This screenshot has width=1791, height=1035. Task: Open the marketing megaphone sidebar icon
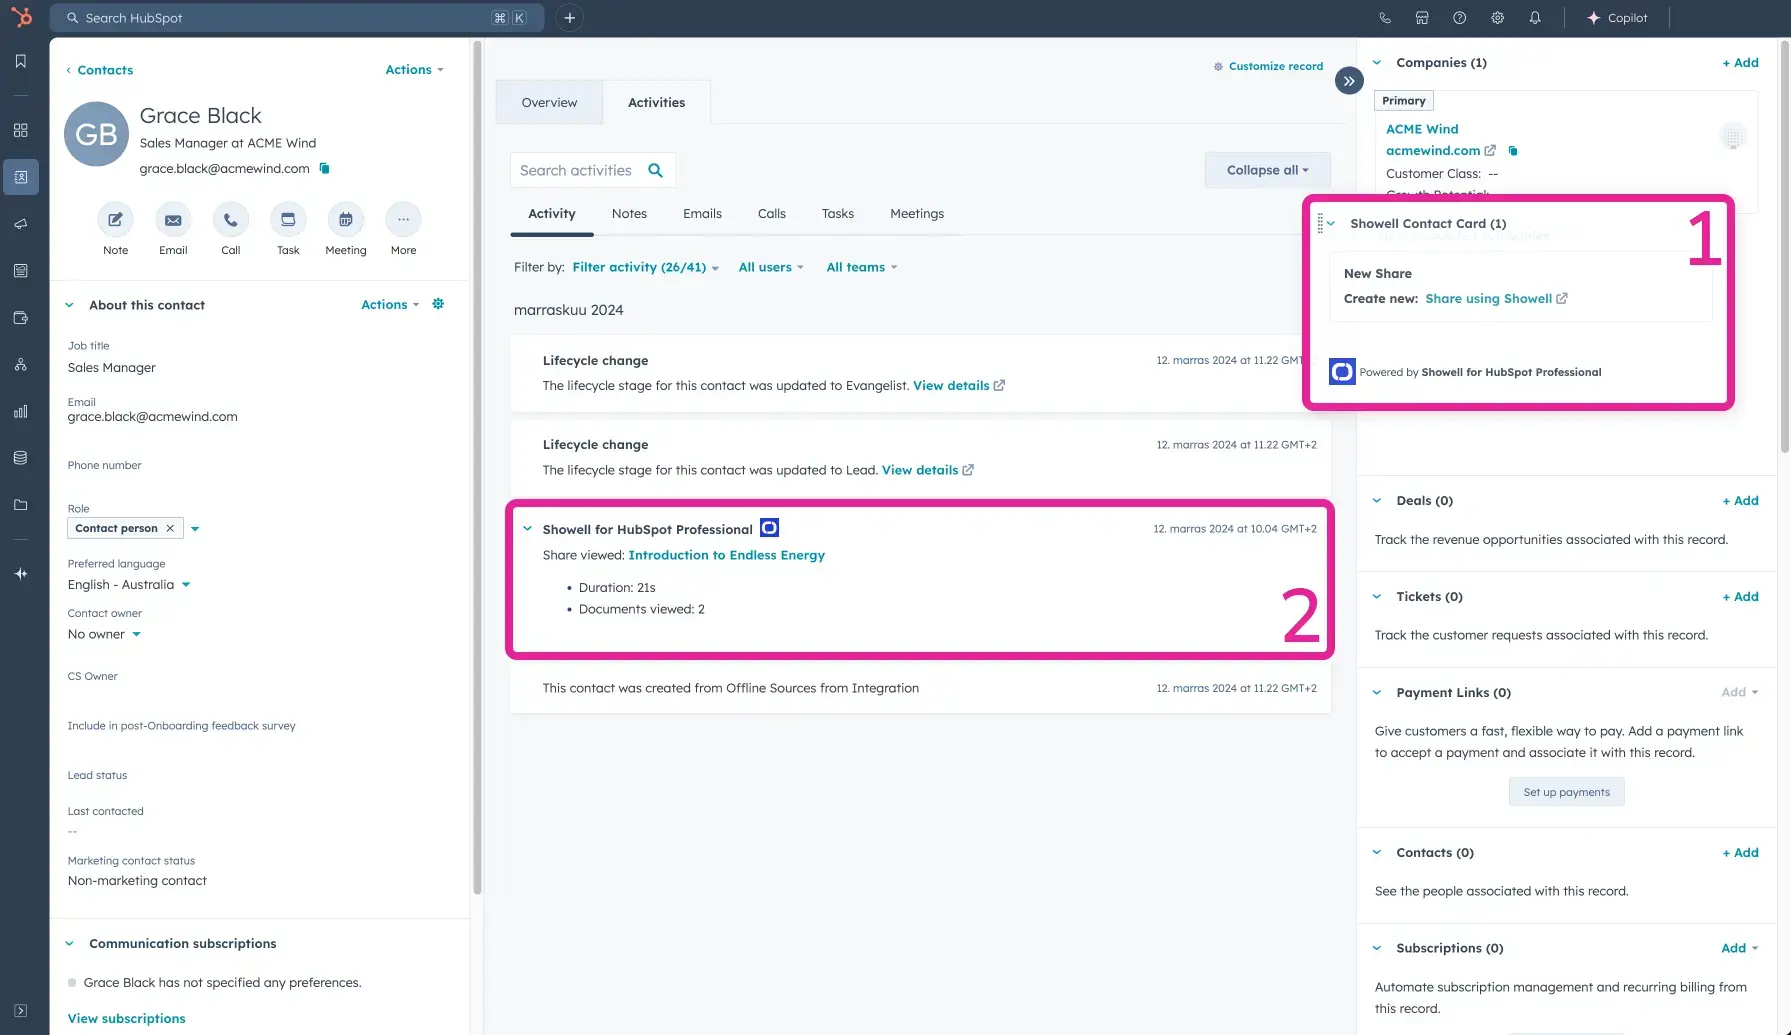[20, 224]
